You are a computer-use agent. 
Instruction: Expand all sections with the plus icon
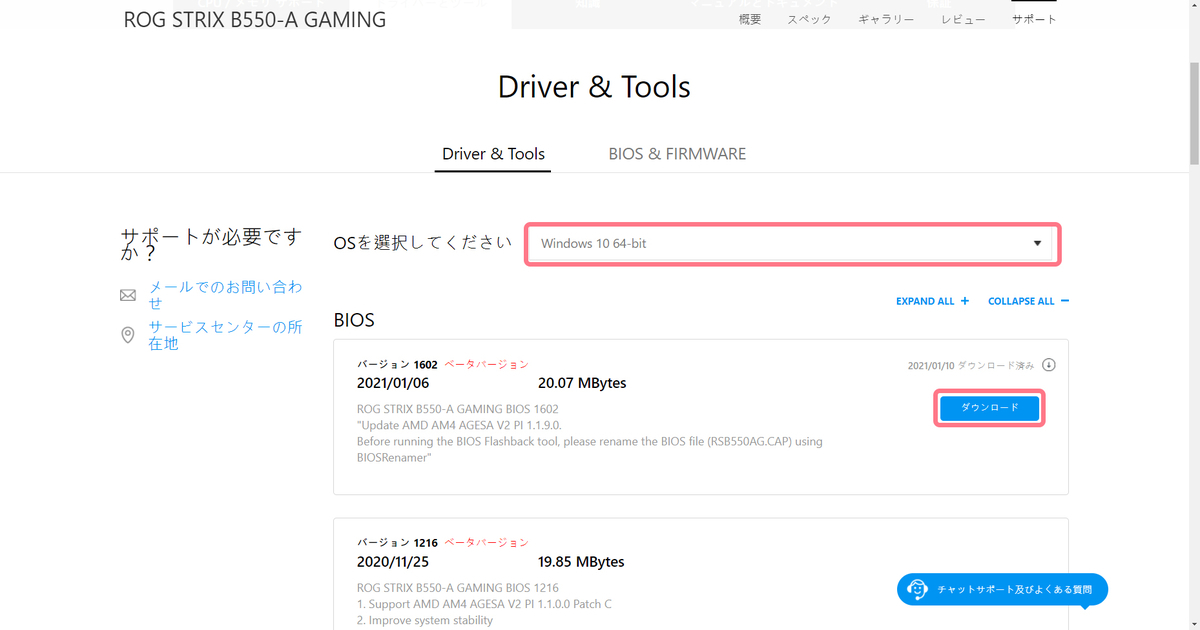coord(965,301)
